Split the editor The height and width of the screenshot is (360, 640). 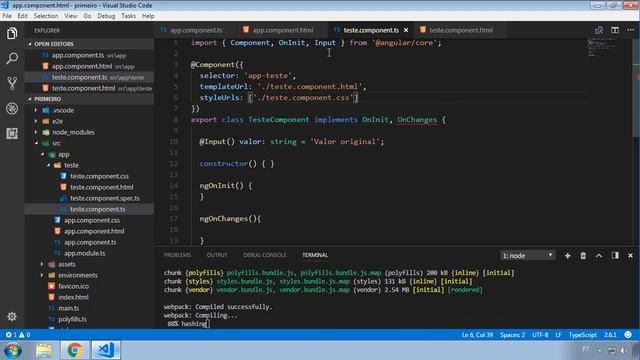(x=615, y=30)
